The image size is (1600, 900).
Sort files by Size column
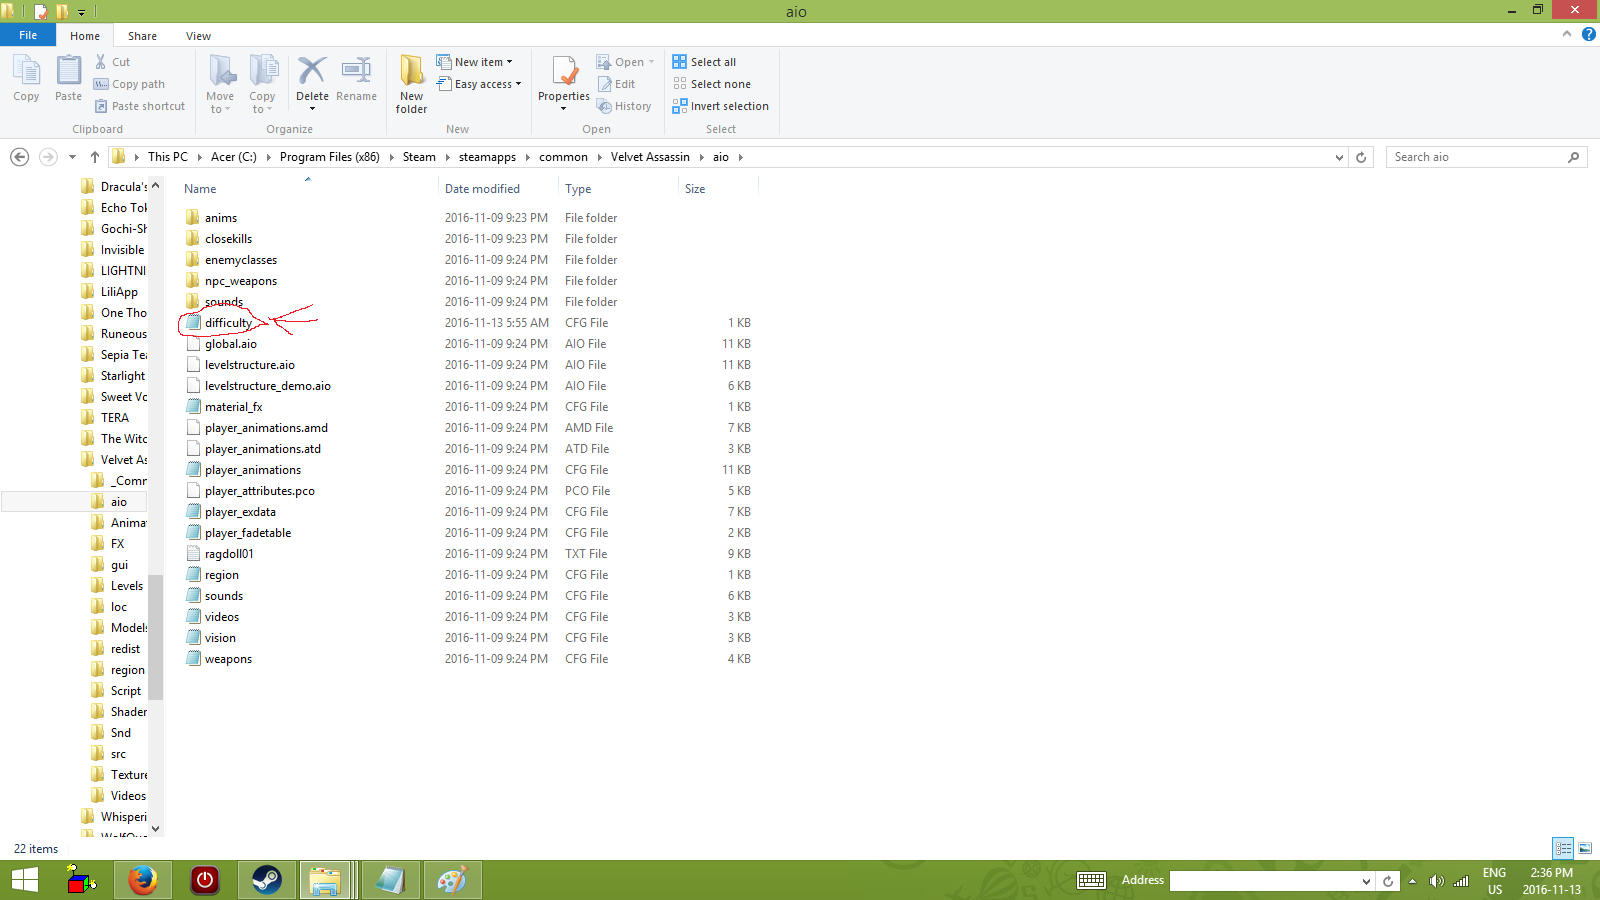click(718, 188)
